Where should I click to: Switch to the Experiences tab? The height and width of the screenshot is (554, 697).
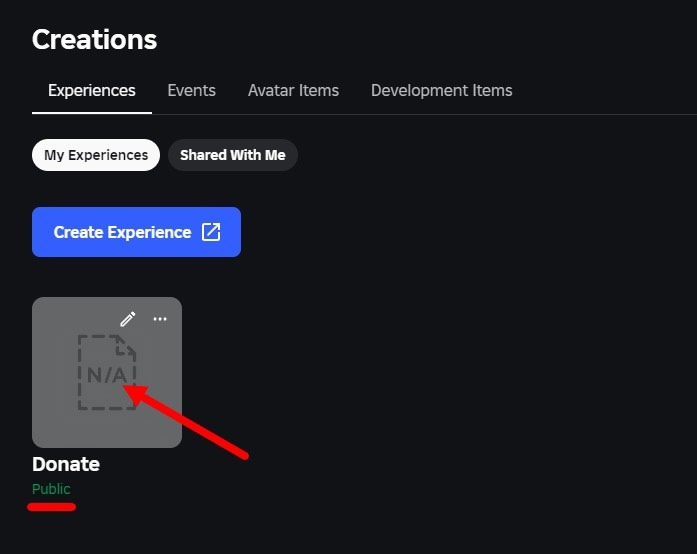[91, 90]
